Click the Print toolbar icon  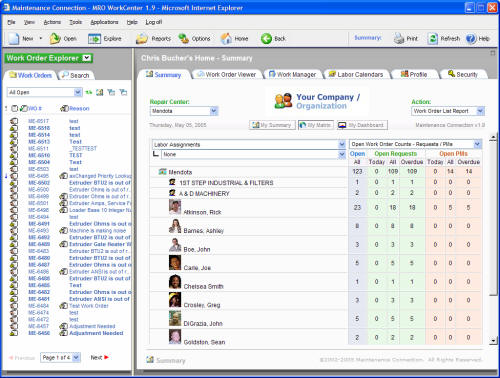pyautogui.click(x=399, y=39)
